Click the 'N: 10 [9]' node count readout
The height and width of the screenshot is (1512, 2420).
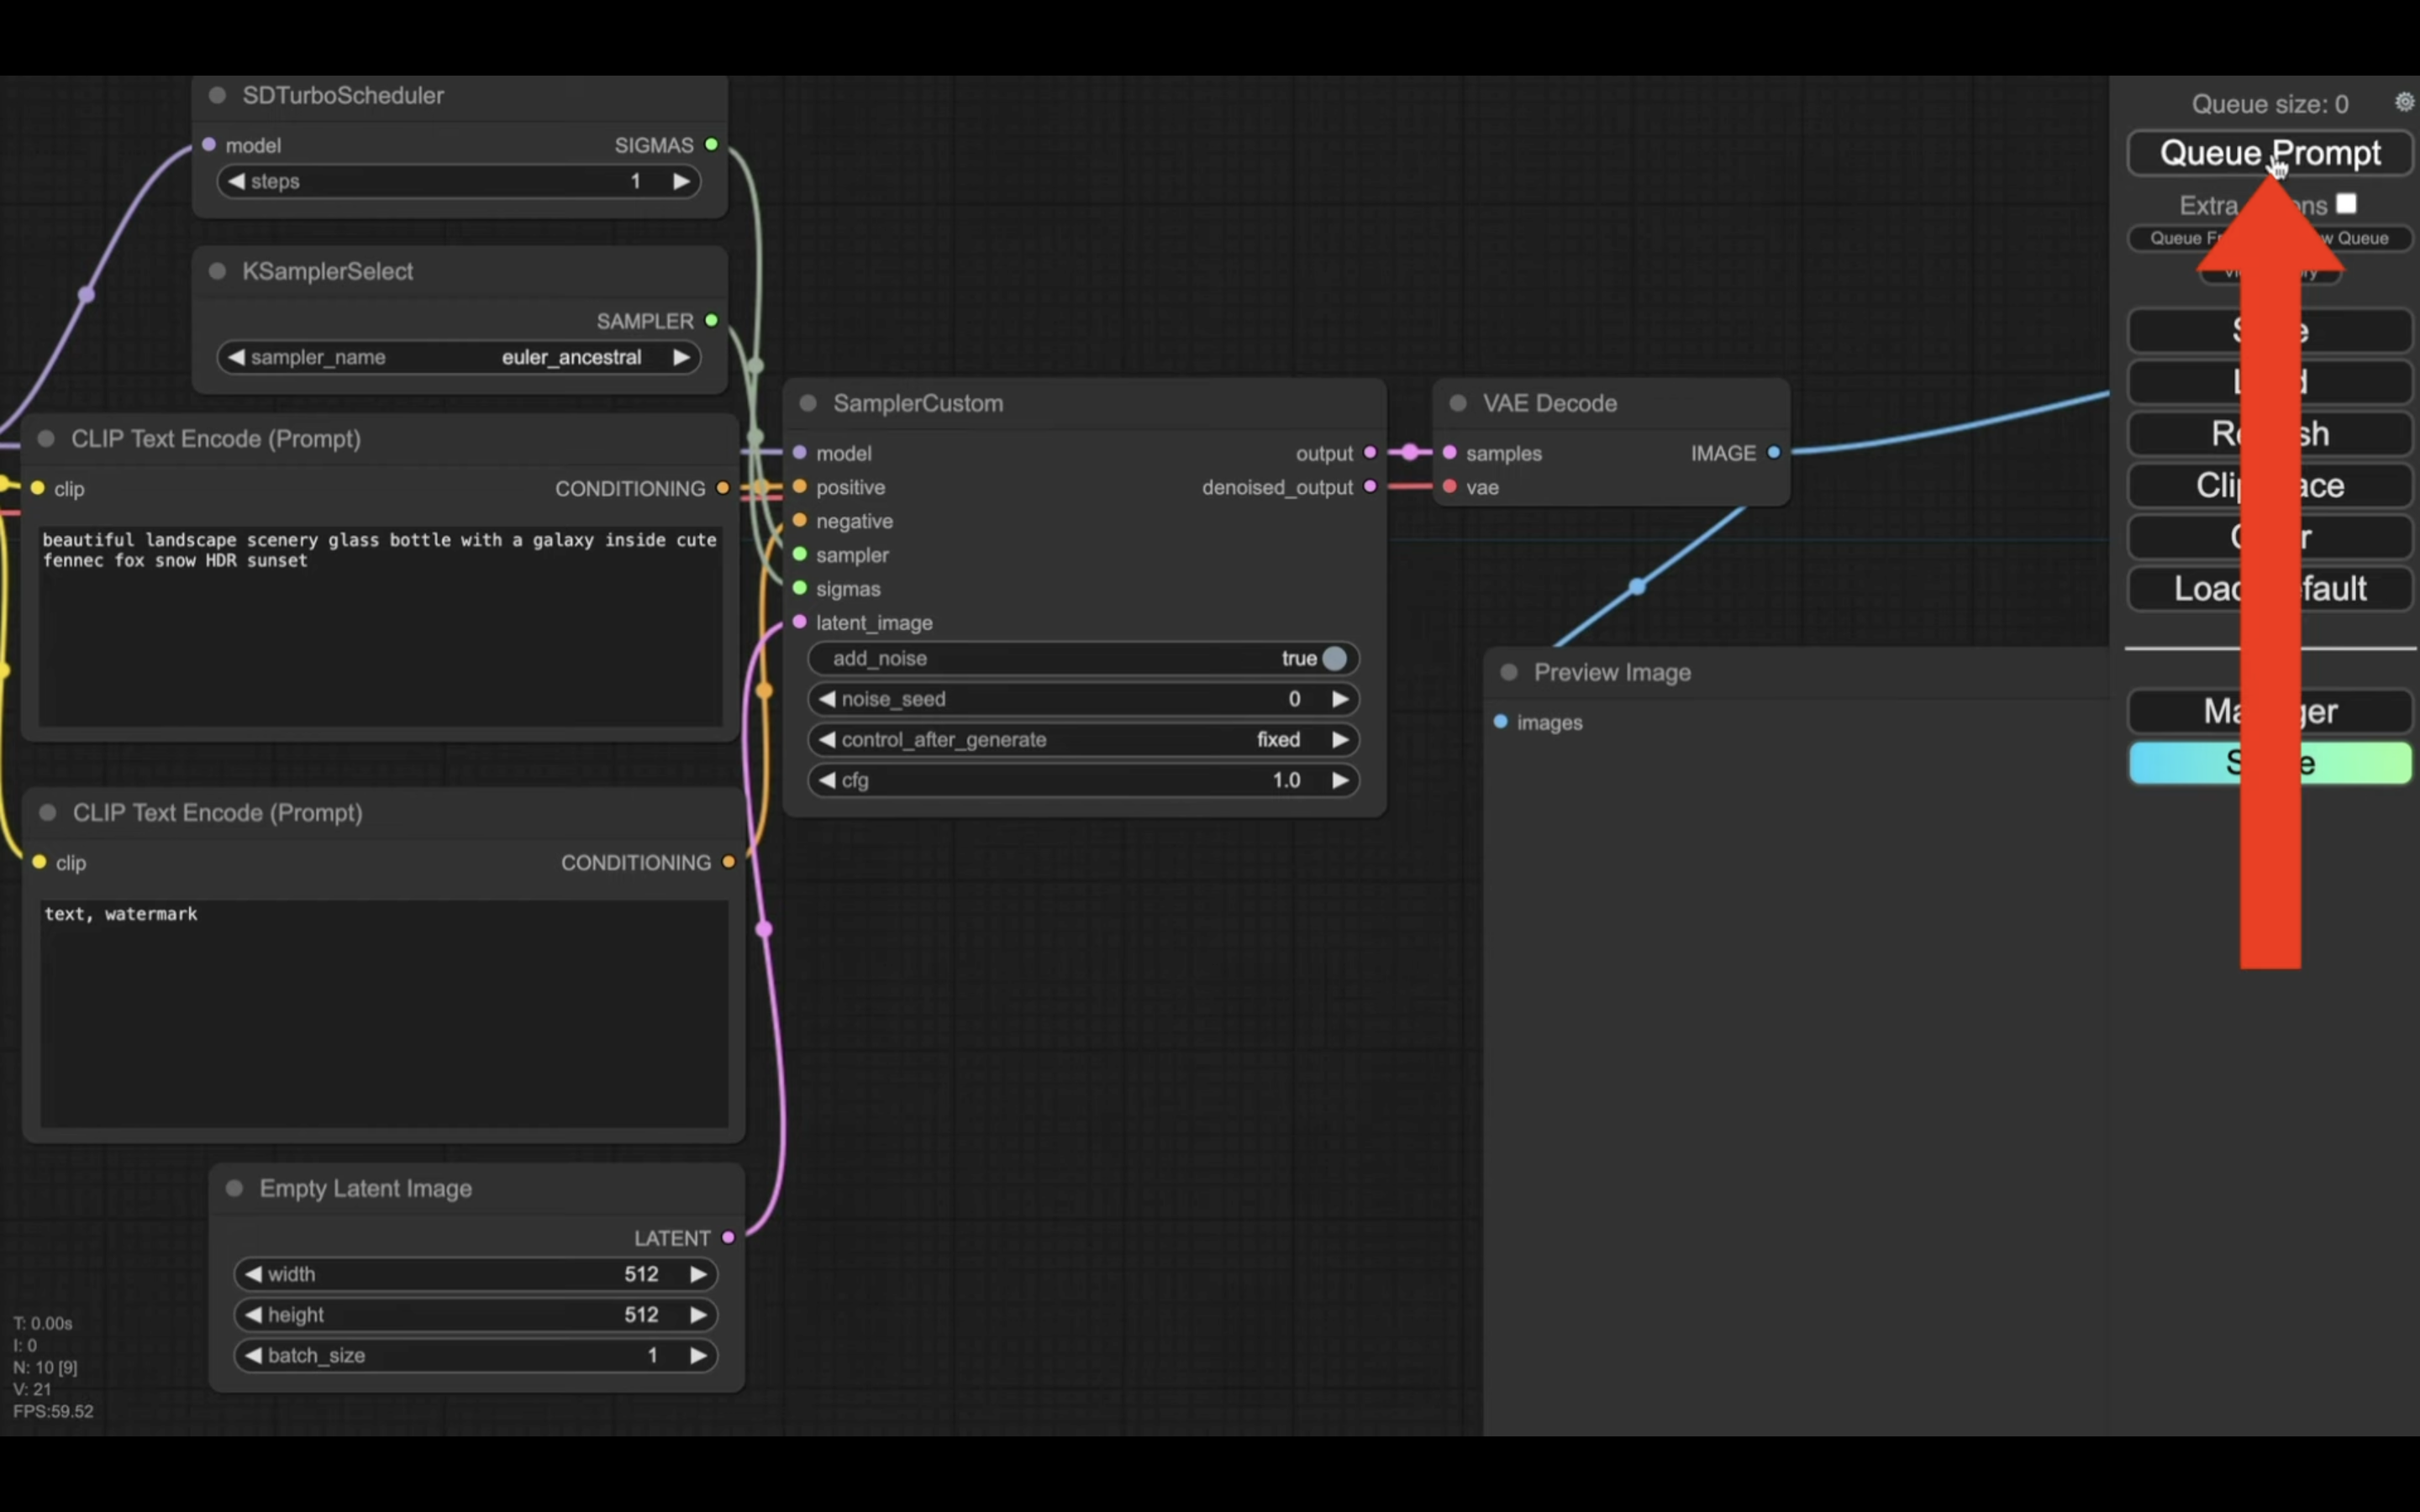(45, 1367)
